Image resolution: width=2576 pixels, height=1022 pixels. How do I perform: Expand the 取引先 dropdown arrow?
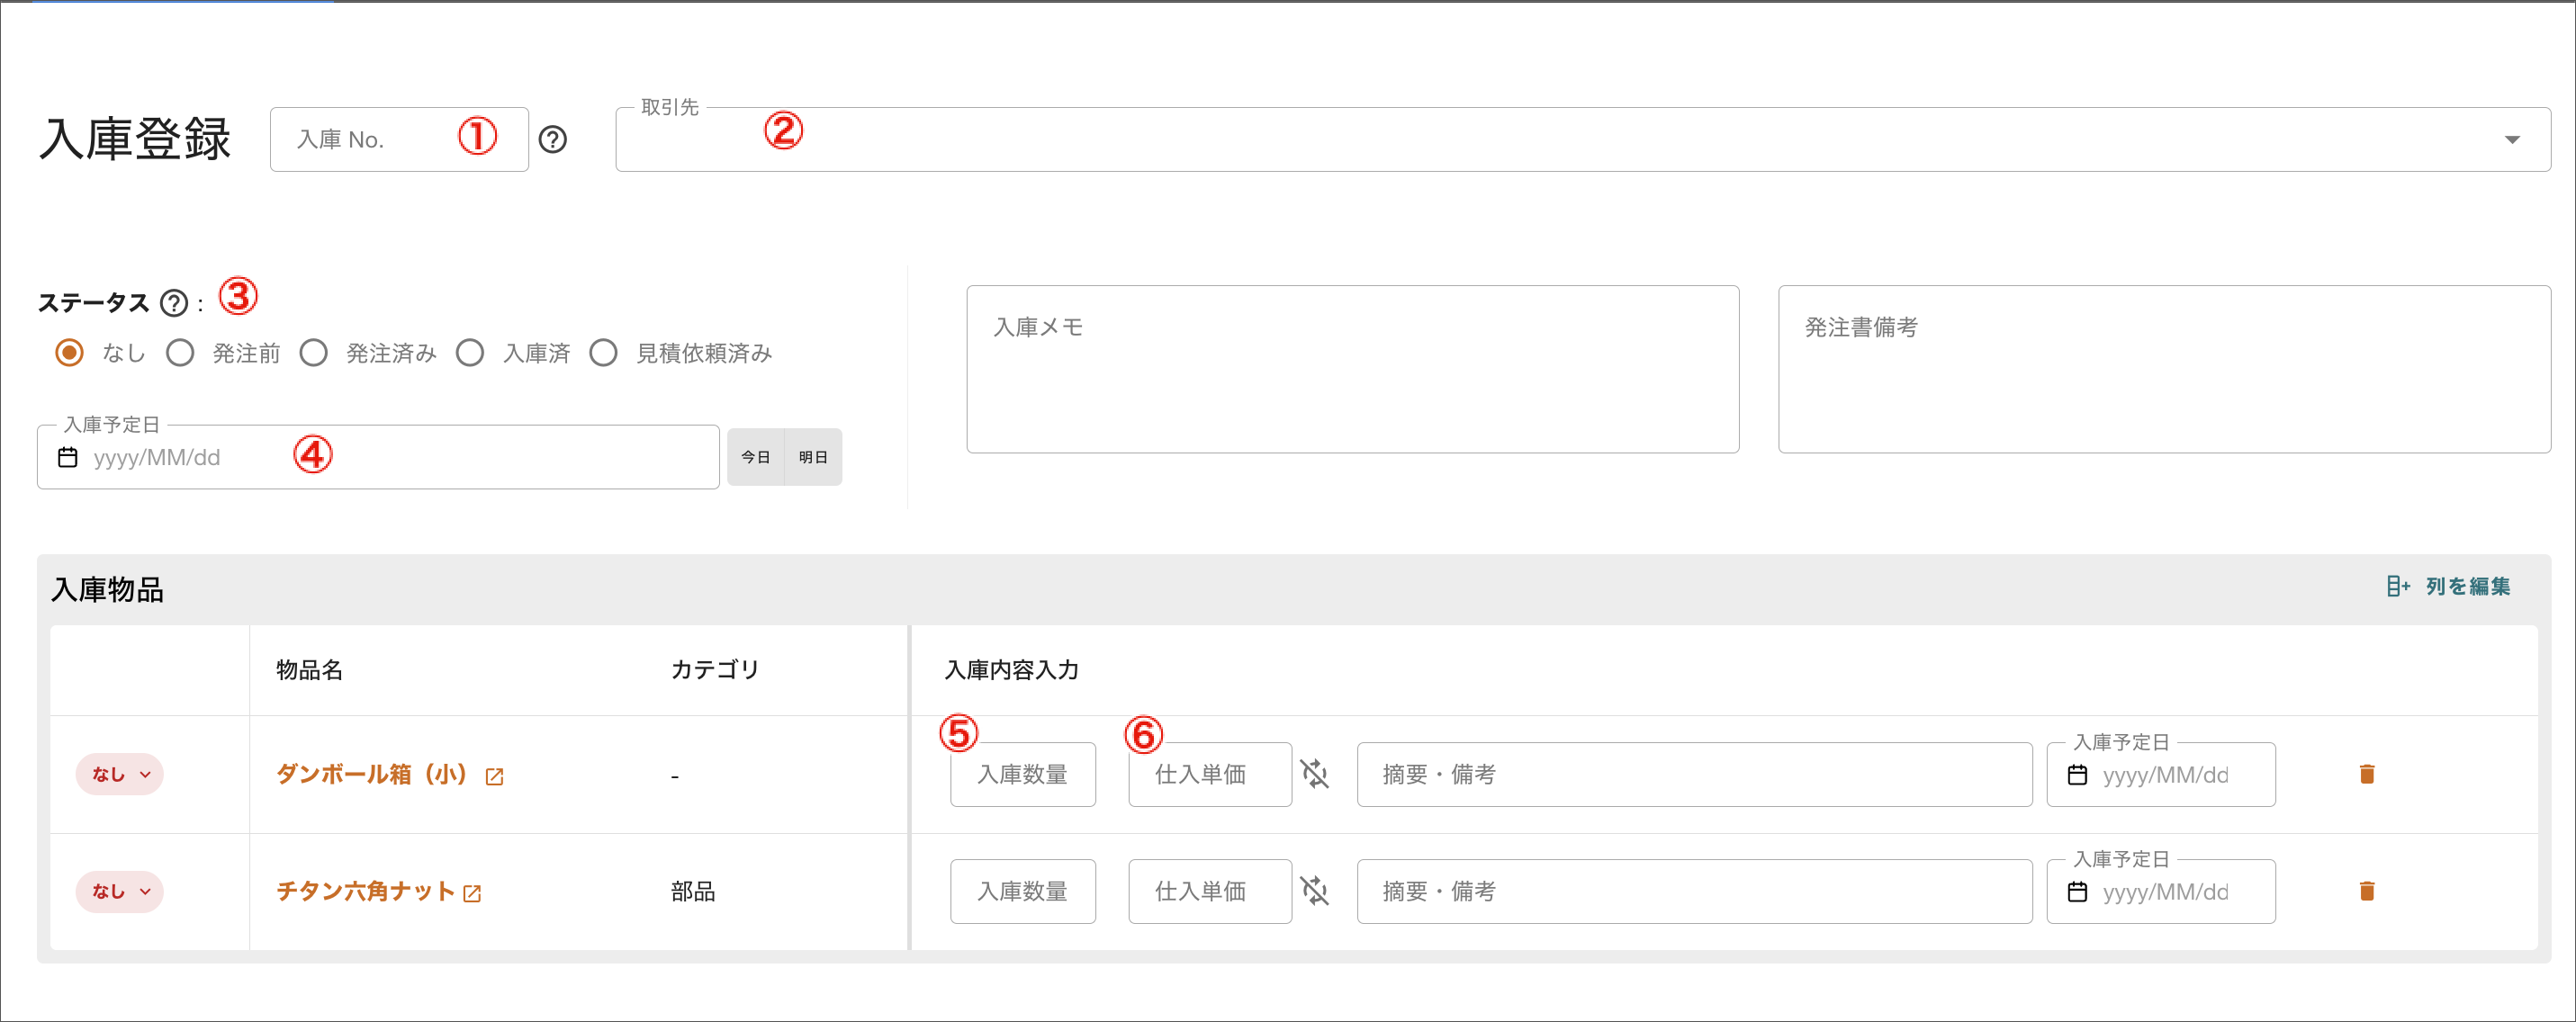point(2512,140)
